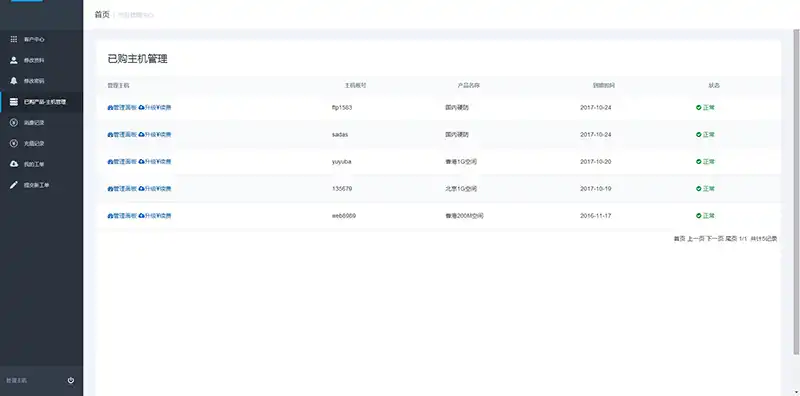The height and width of the screenshot is (396, 800).
Task: Click the host account sadas
Action: point(340,135)
